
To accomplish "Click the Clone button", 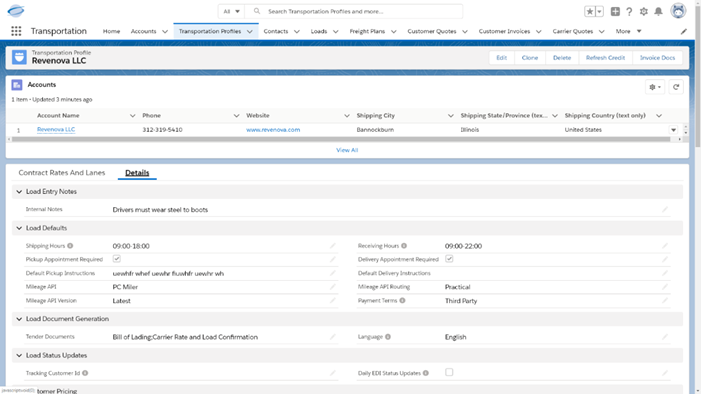I will [530, 58].
